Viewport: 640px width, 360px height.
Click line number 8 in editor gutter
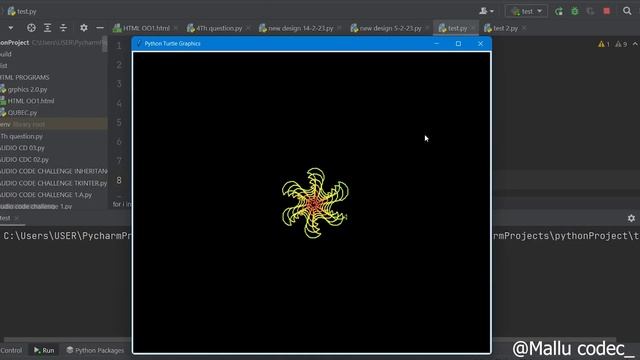pos(119,180)
